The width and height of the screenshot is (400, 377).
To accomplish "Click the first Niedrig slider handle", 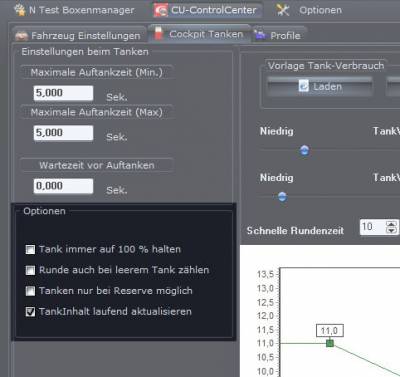I will 304,151.
